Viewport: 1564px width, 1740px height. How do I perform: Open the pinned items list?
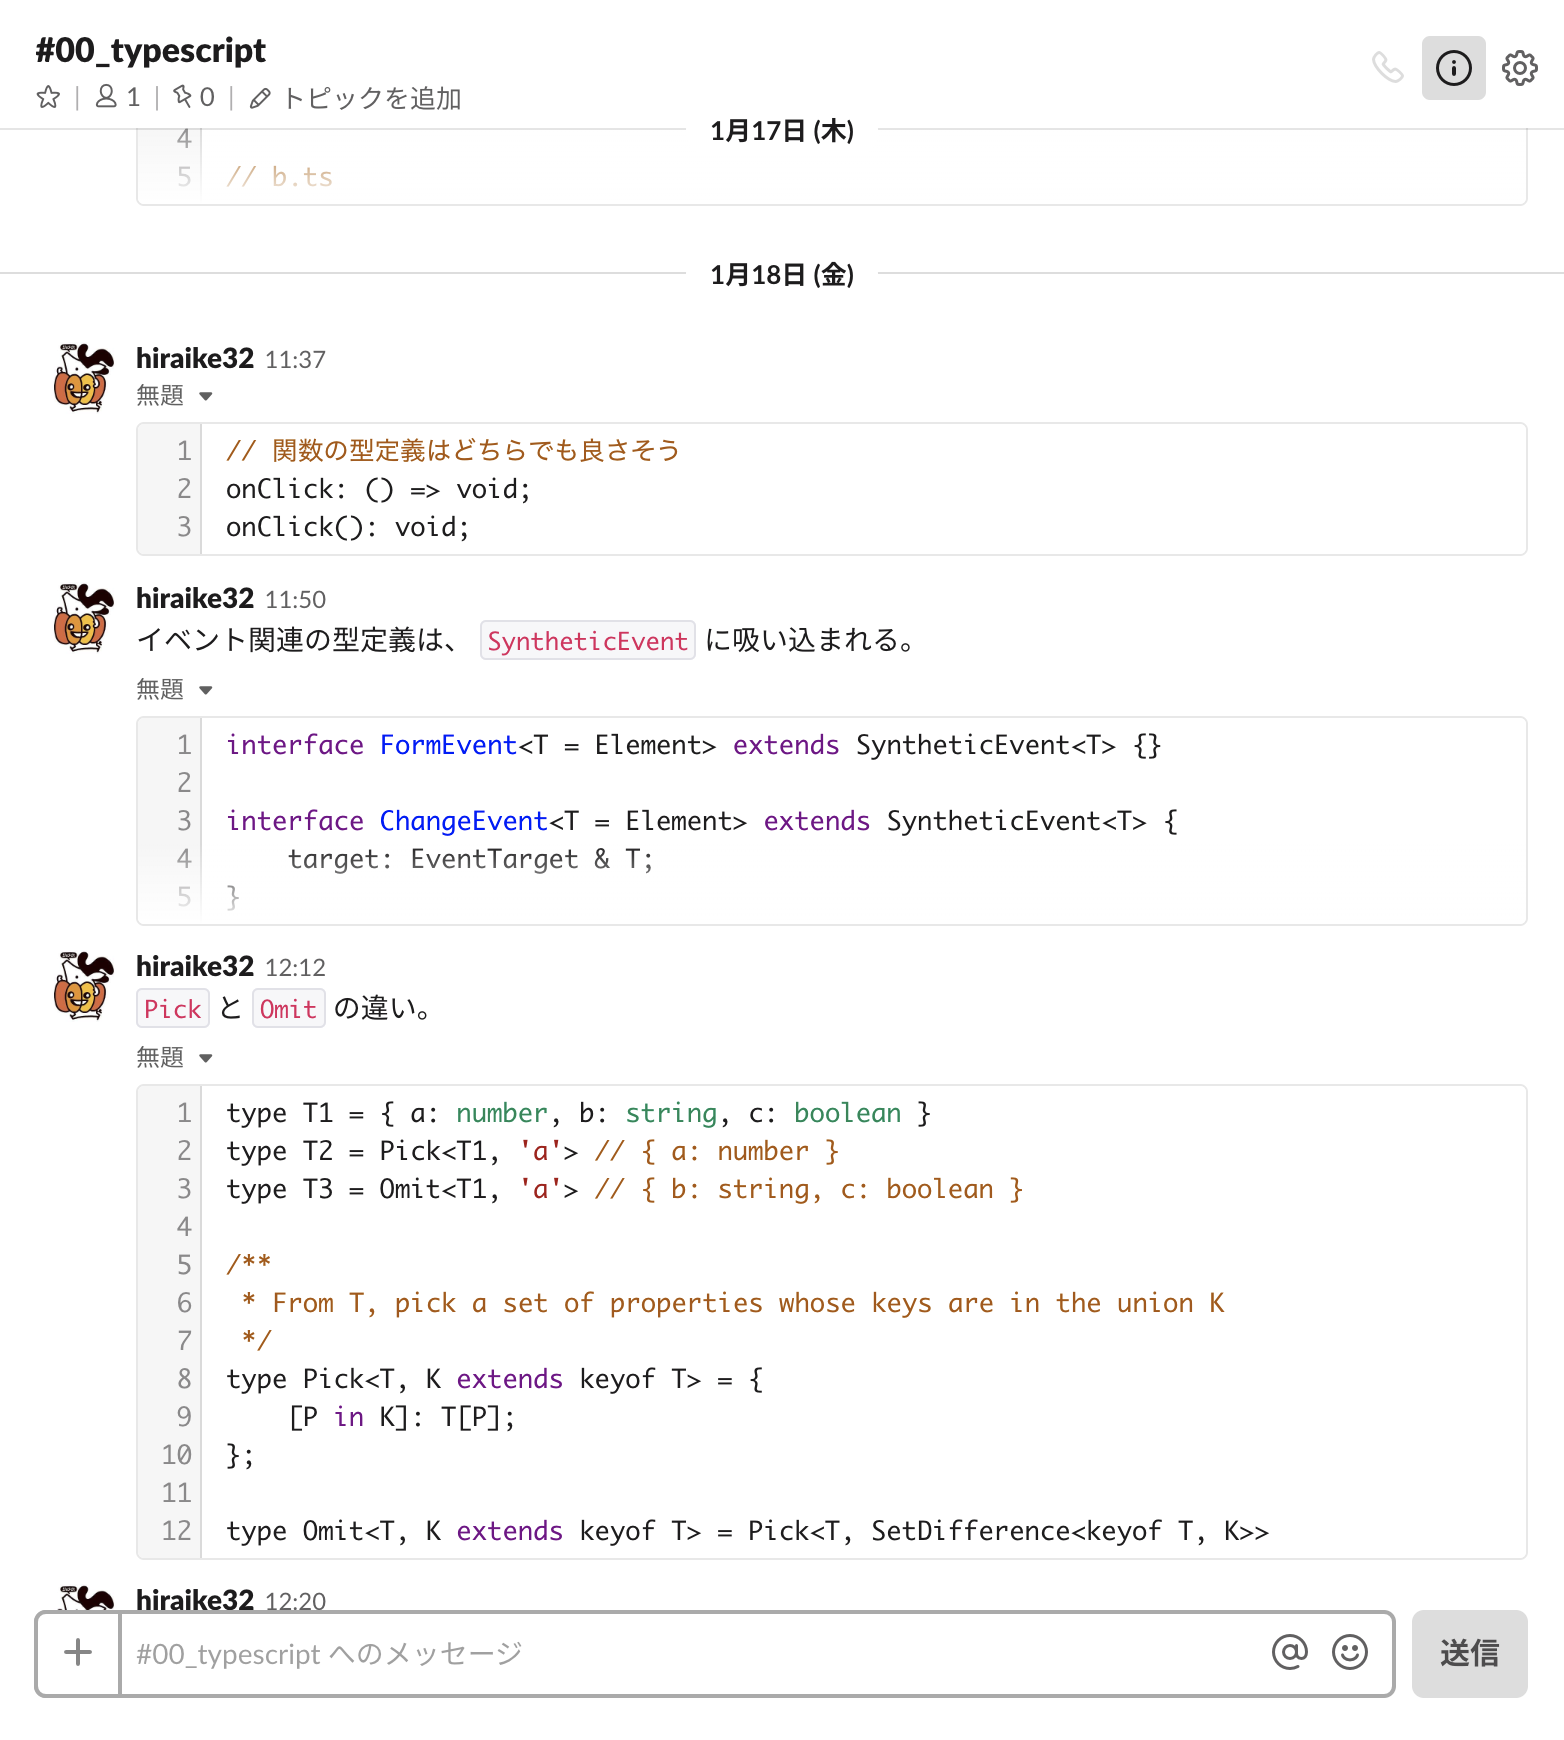pyautogui.click(x=194, y=97)
